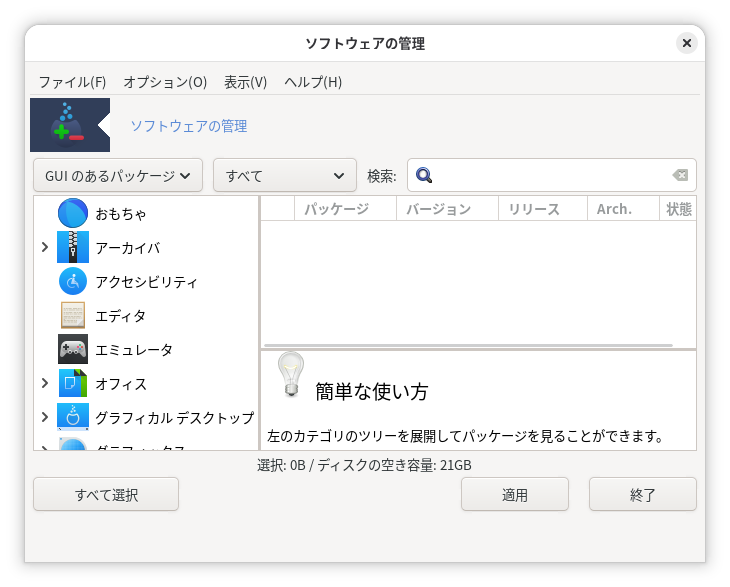Click the disk free space status text
The image size is (730, 587).
364,465
